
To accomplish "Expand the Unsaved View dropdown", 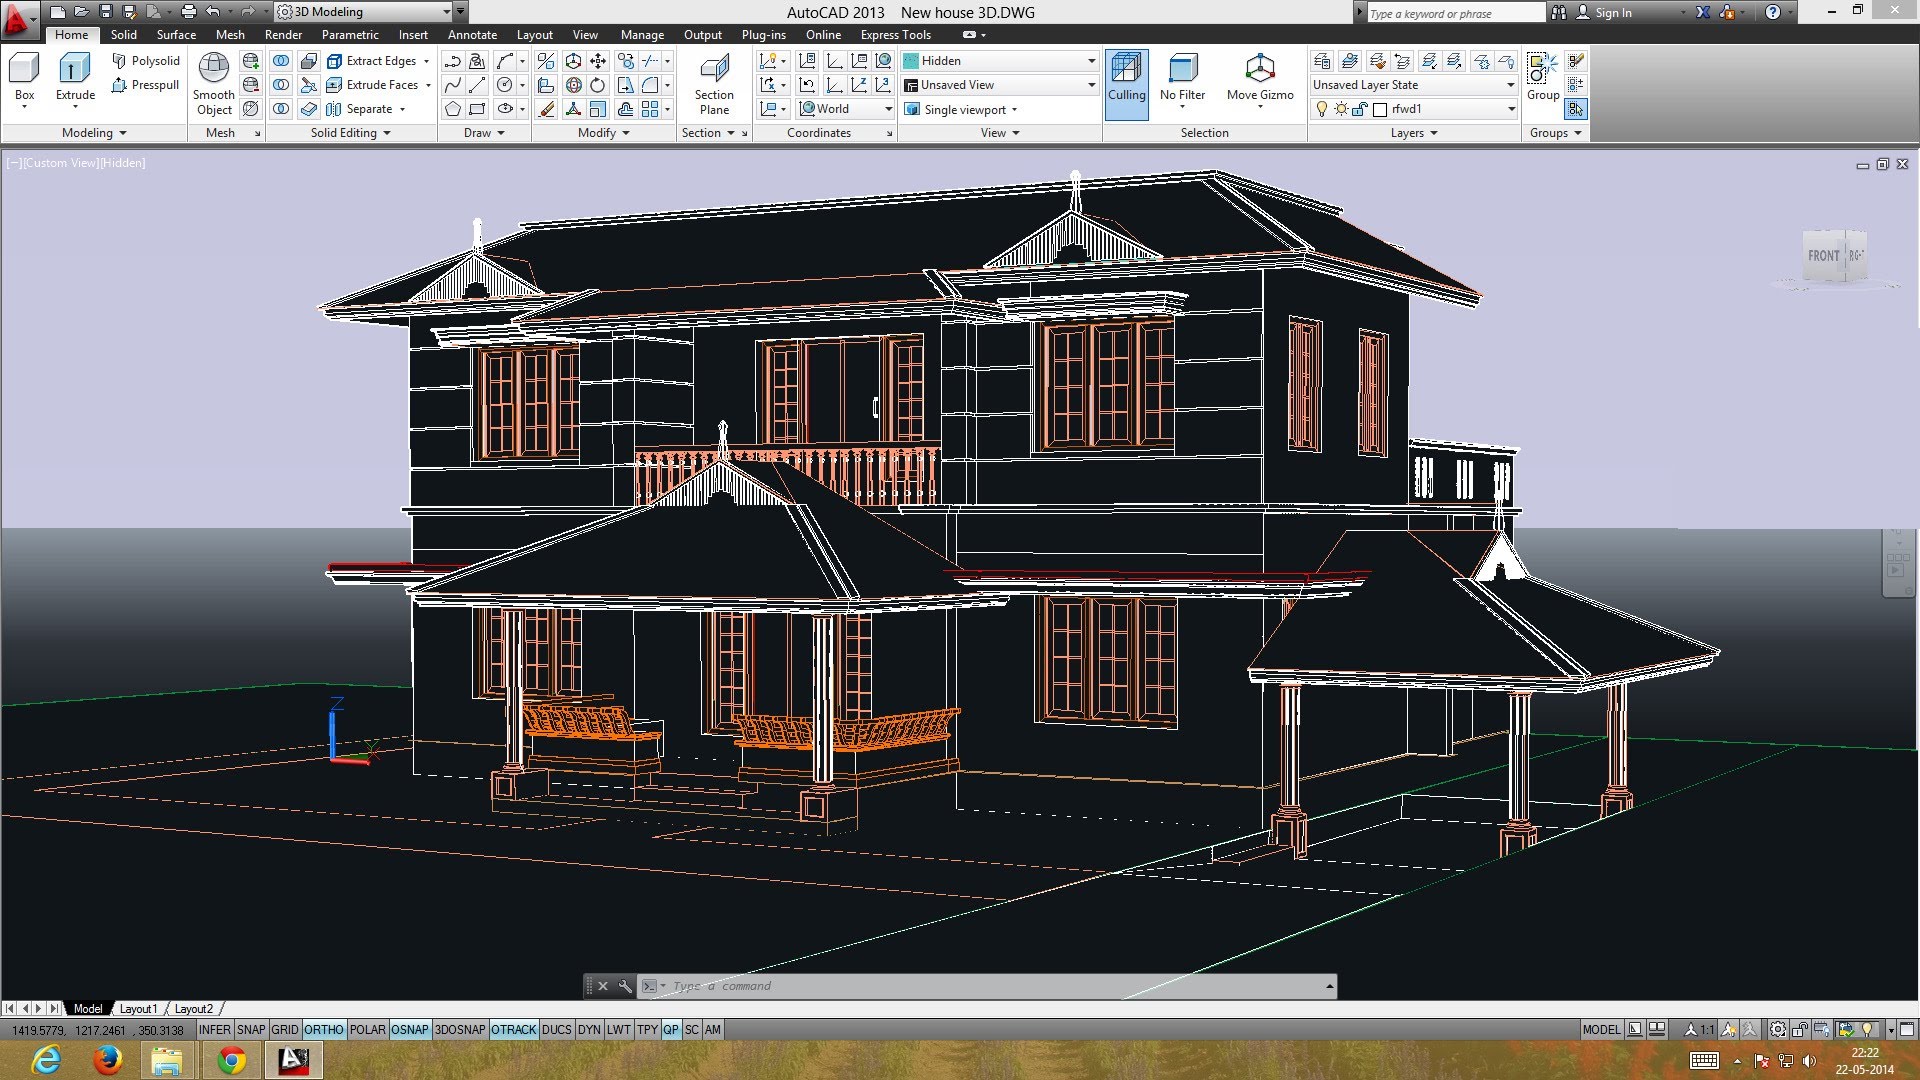I will 1089,84.
